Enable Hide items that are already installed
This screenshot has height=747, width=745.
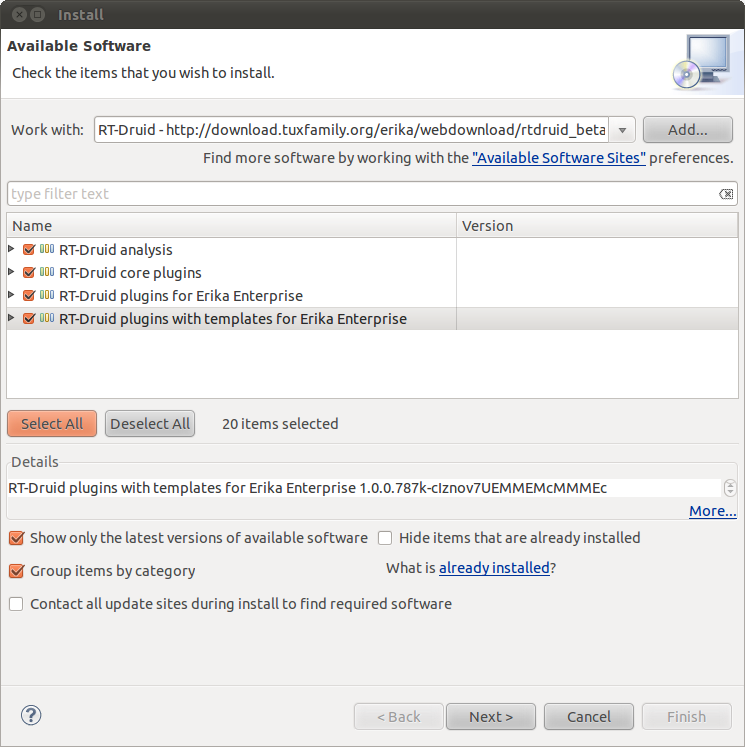click(385, 538)
